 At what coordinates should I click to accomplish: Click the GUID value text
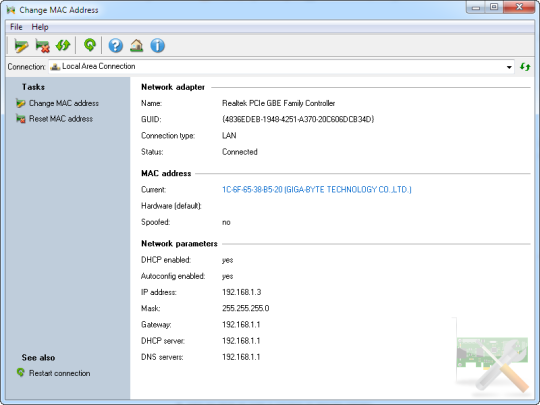click(298, 119)
